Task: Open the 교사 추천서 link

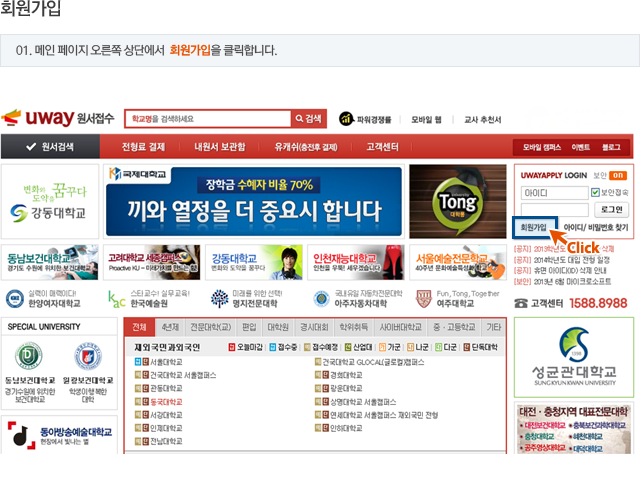Action: 482,120
